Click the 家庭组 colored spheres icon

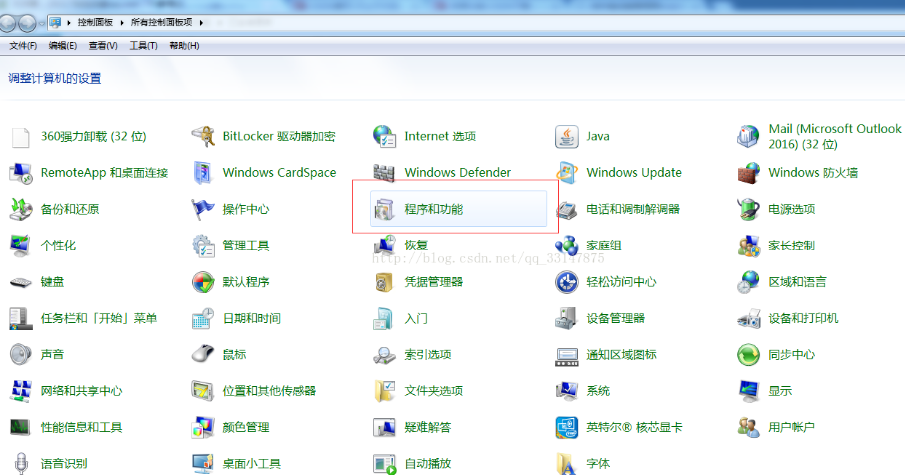click(x=566, y=246)
